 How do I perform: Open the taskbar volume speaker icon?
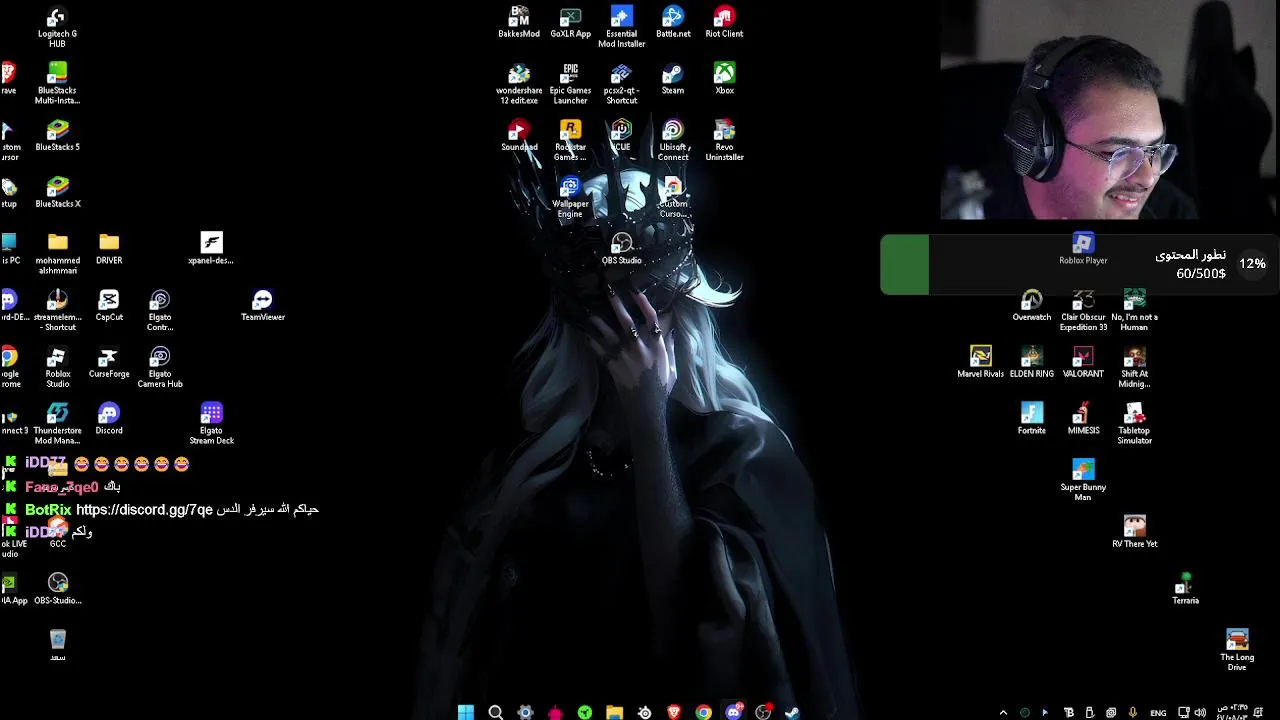(1200, 713)
